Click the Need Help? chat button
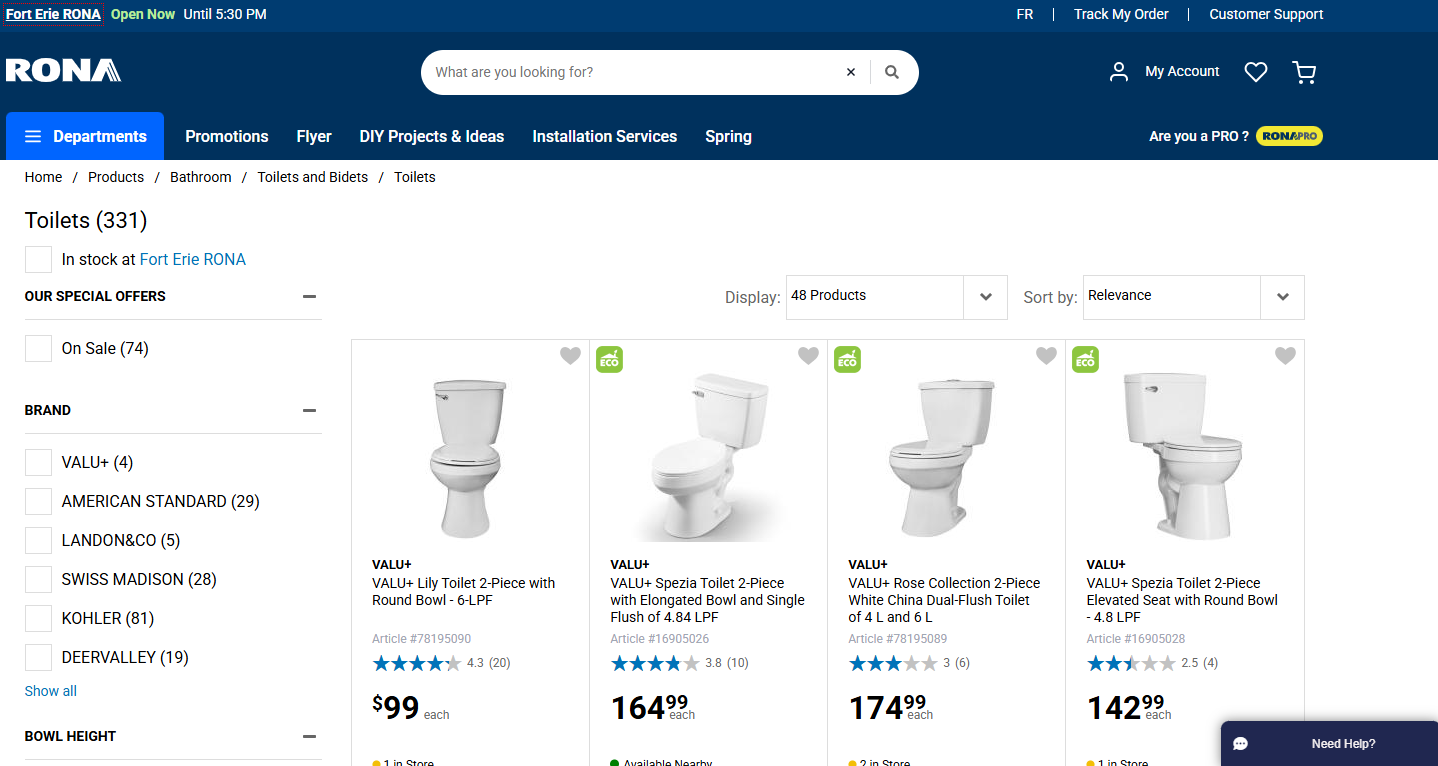Screen dimensions: 1438x766 (x=1330, y=744)
